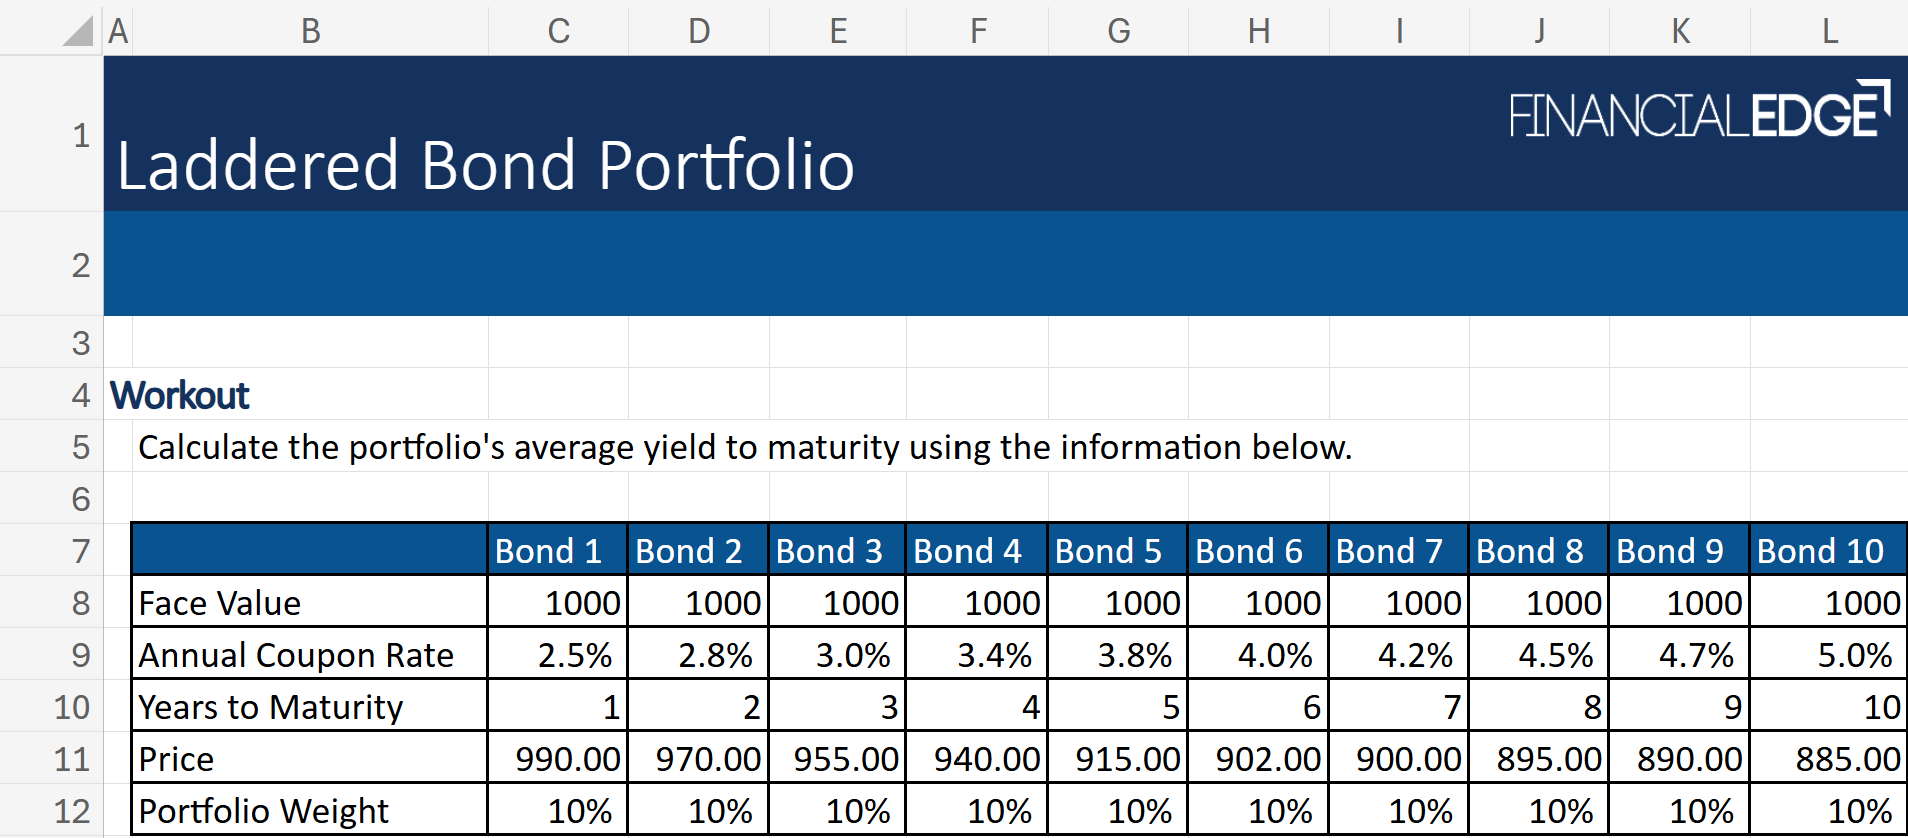Click the Select All corner triangle
This screenshot has width=1908, height=838.
click(x=78, y=31)
